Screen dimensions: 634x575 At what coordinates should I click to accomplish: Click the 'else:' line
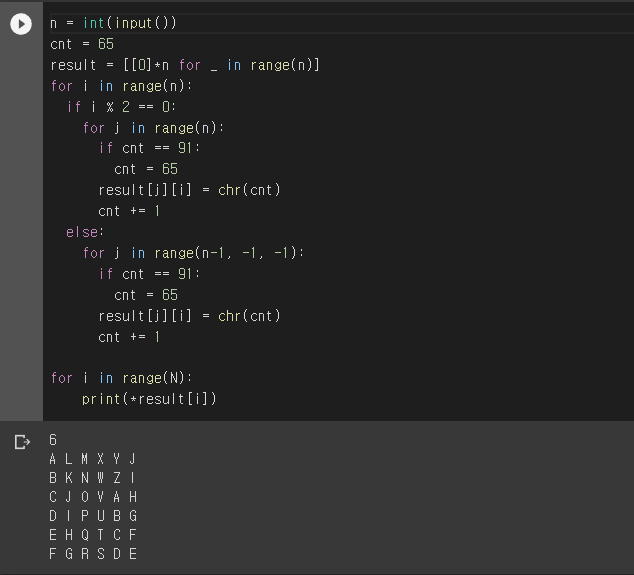85,233
